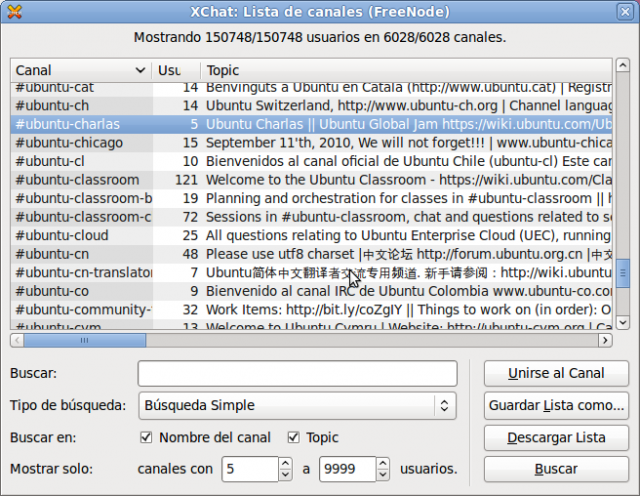Focus the Buscar search text field
This screenshot has height=496, width=640.
(298, 374)
